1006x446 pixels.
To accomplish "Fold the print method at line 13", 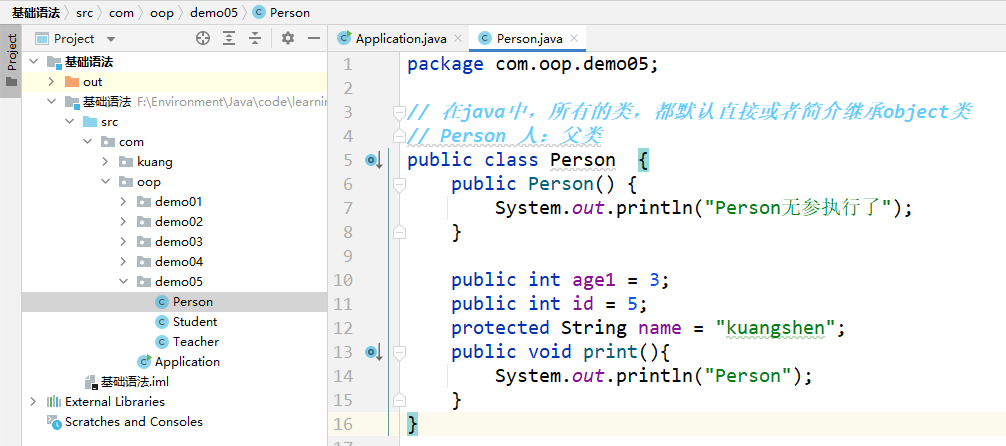I will tap(399, 352).
